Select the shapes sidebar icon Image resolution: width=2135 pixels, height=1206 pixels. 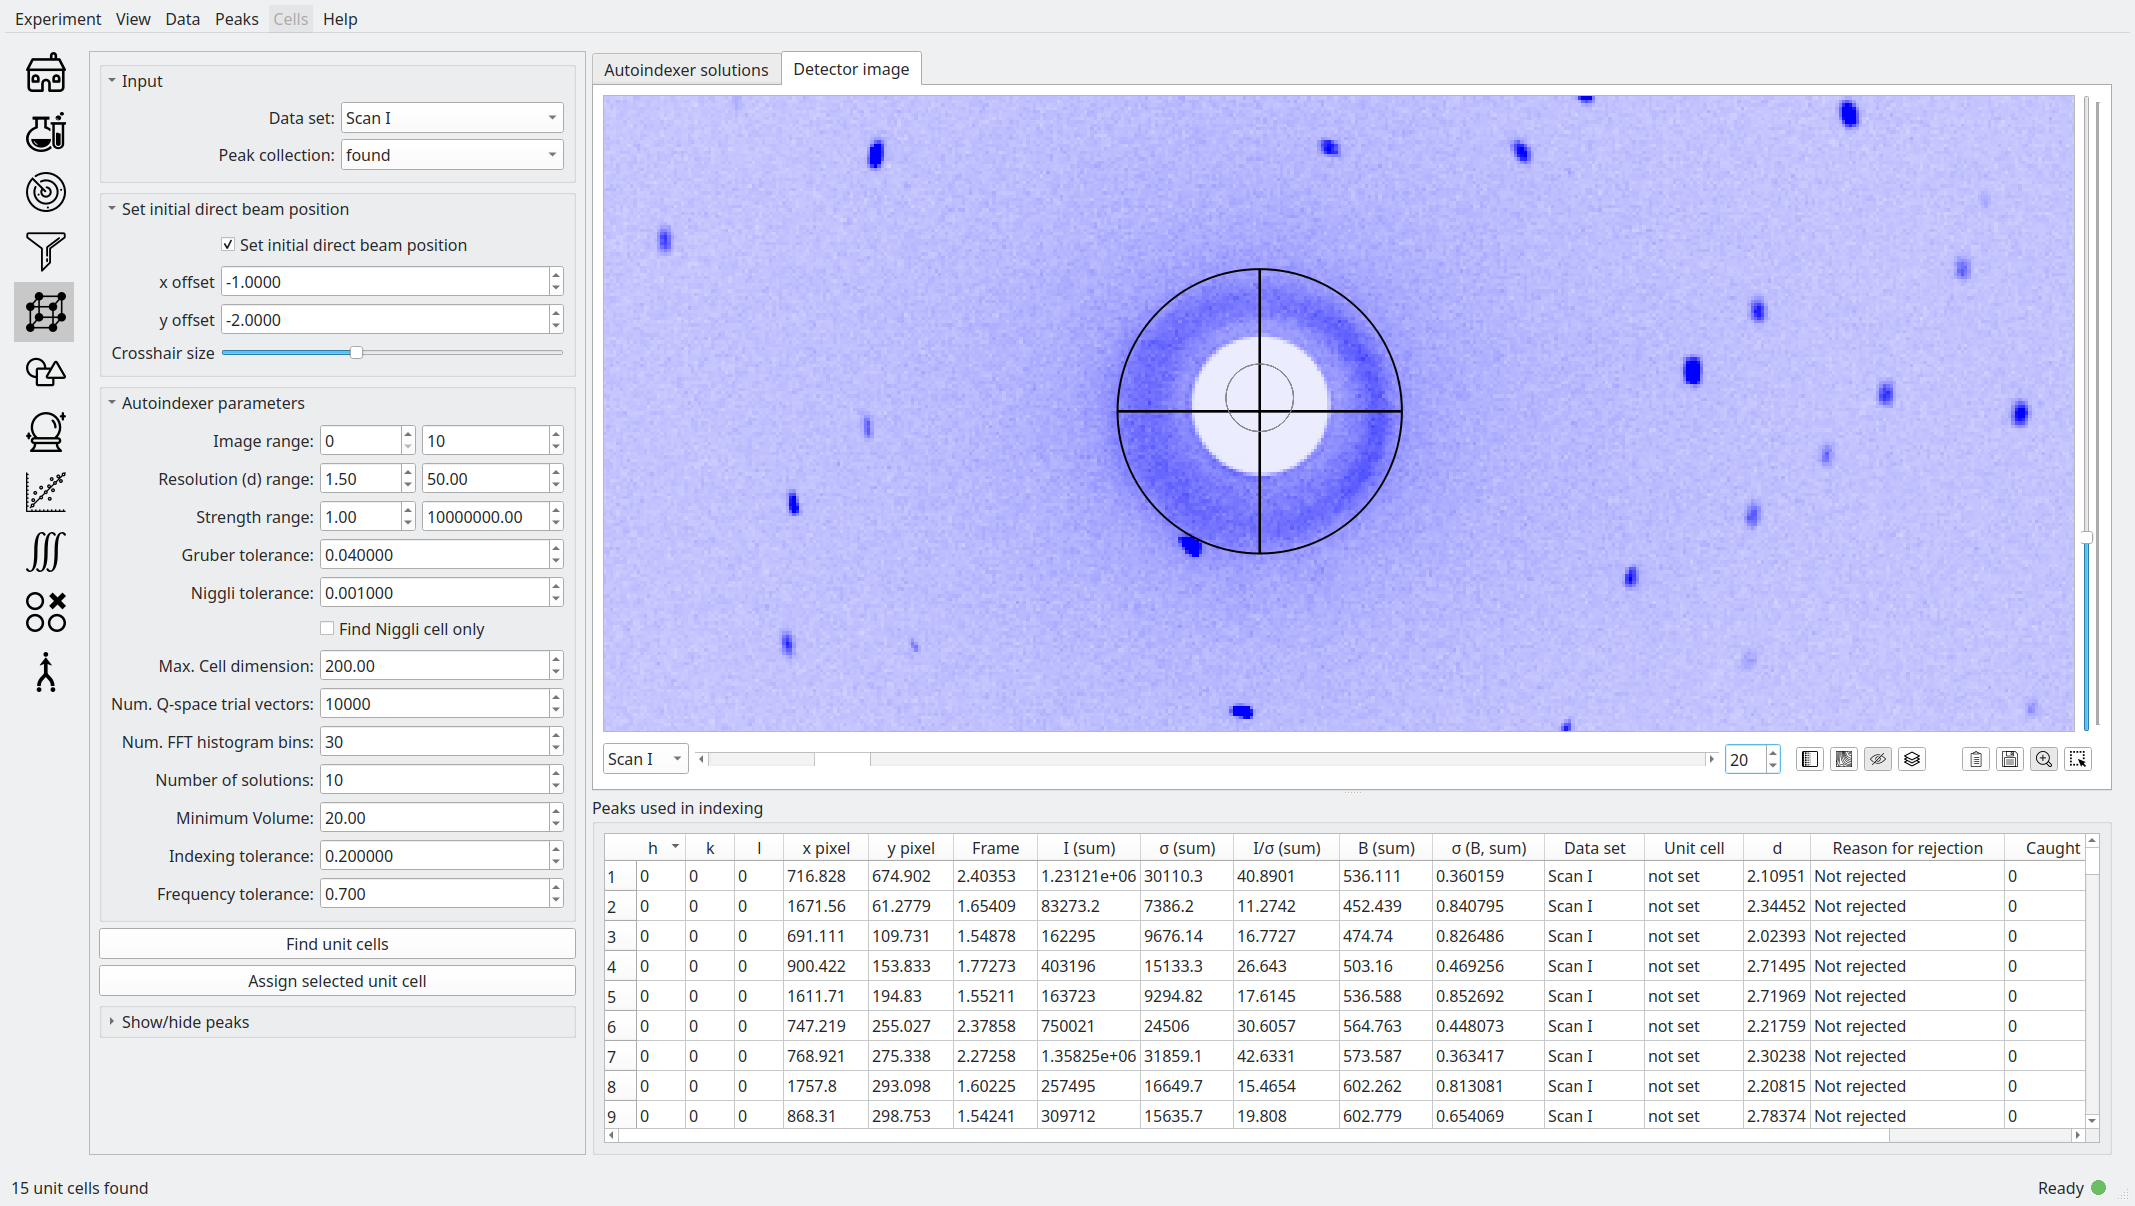(46, 372)
